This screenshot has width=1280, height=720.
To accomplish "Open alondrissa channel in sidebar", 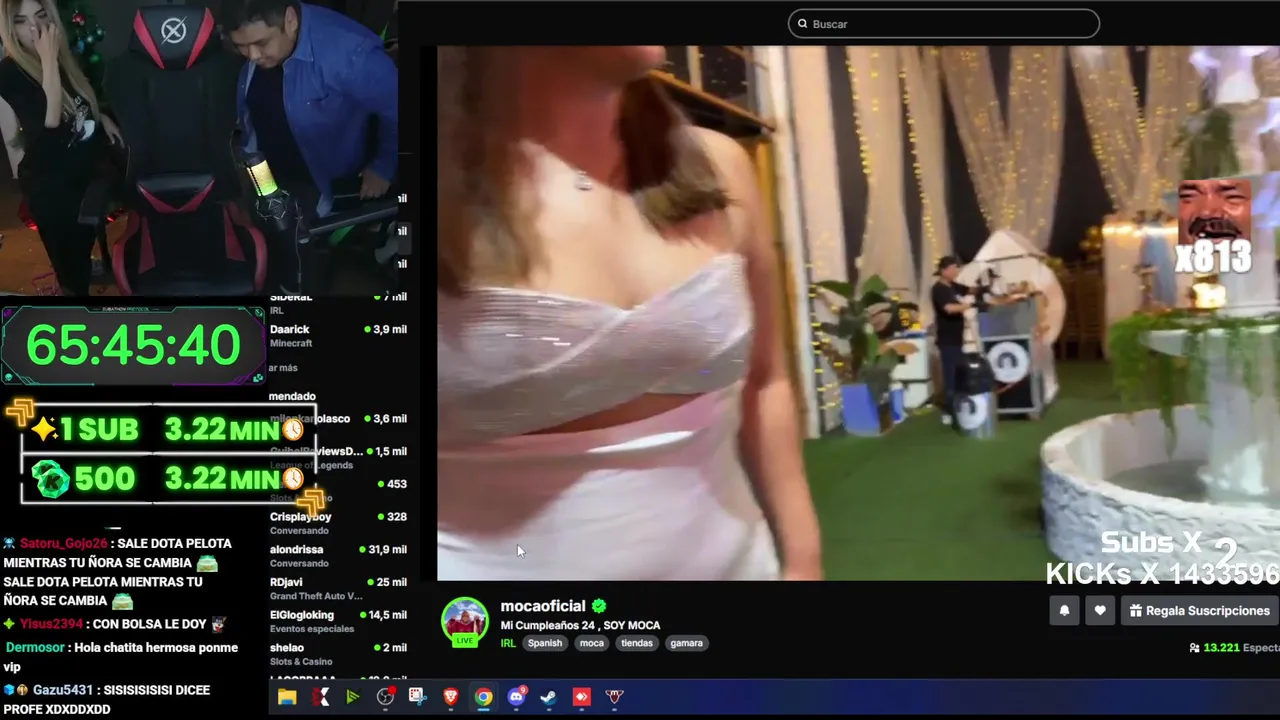I will point(338,556).
